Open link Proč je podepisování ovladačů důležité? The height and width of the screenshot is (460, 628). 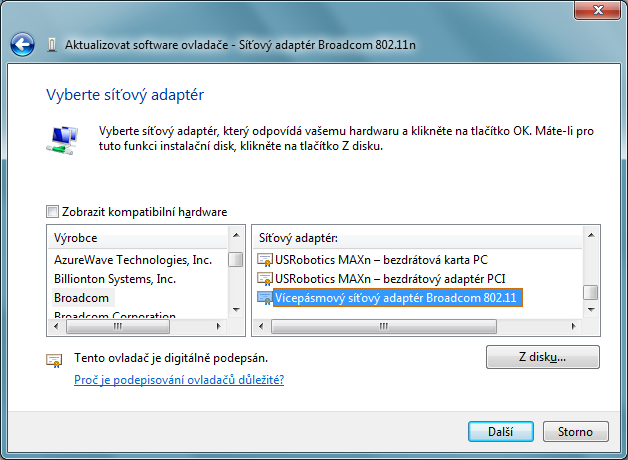click(x=179, y=380)
